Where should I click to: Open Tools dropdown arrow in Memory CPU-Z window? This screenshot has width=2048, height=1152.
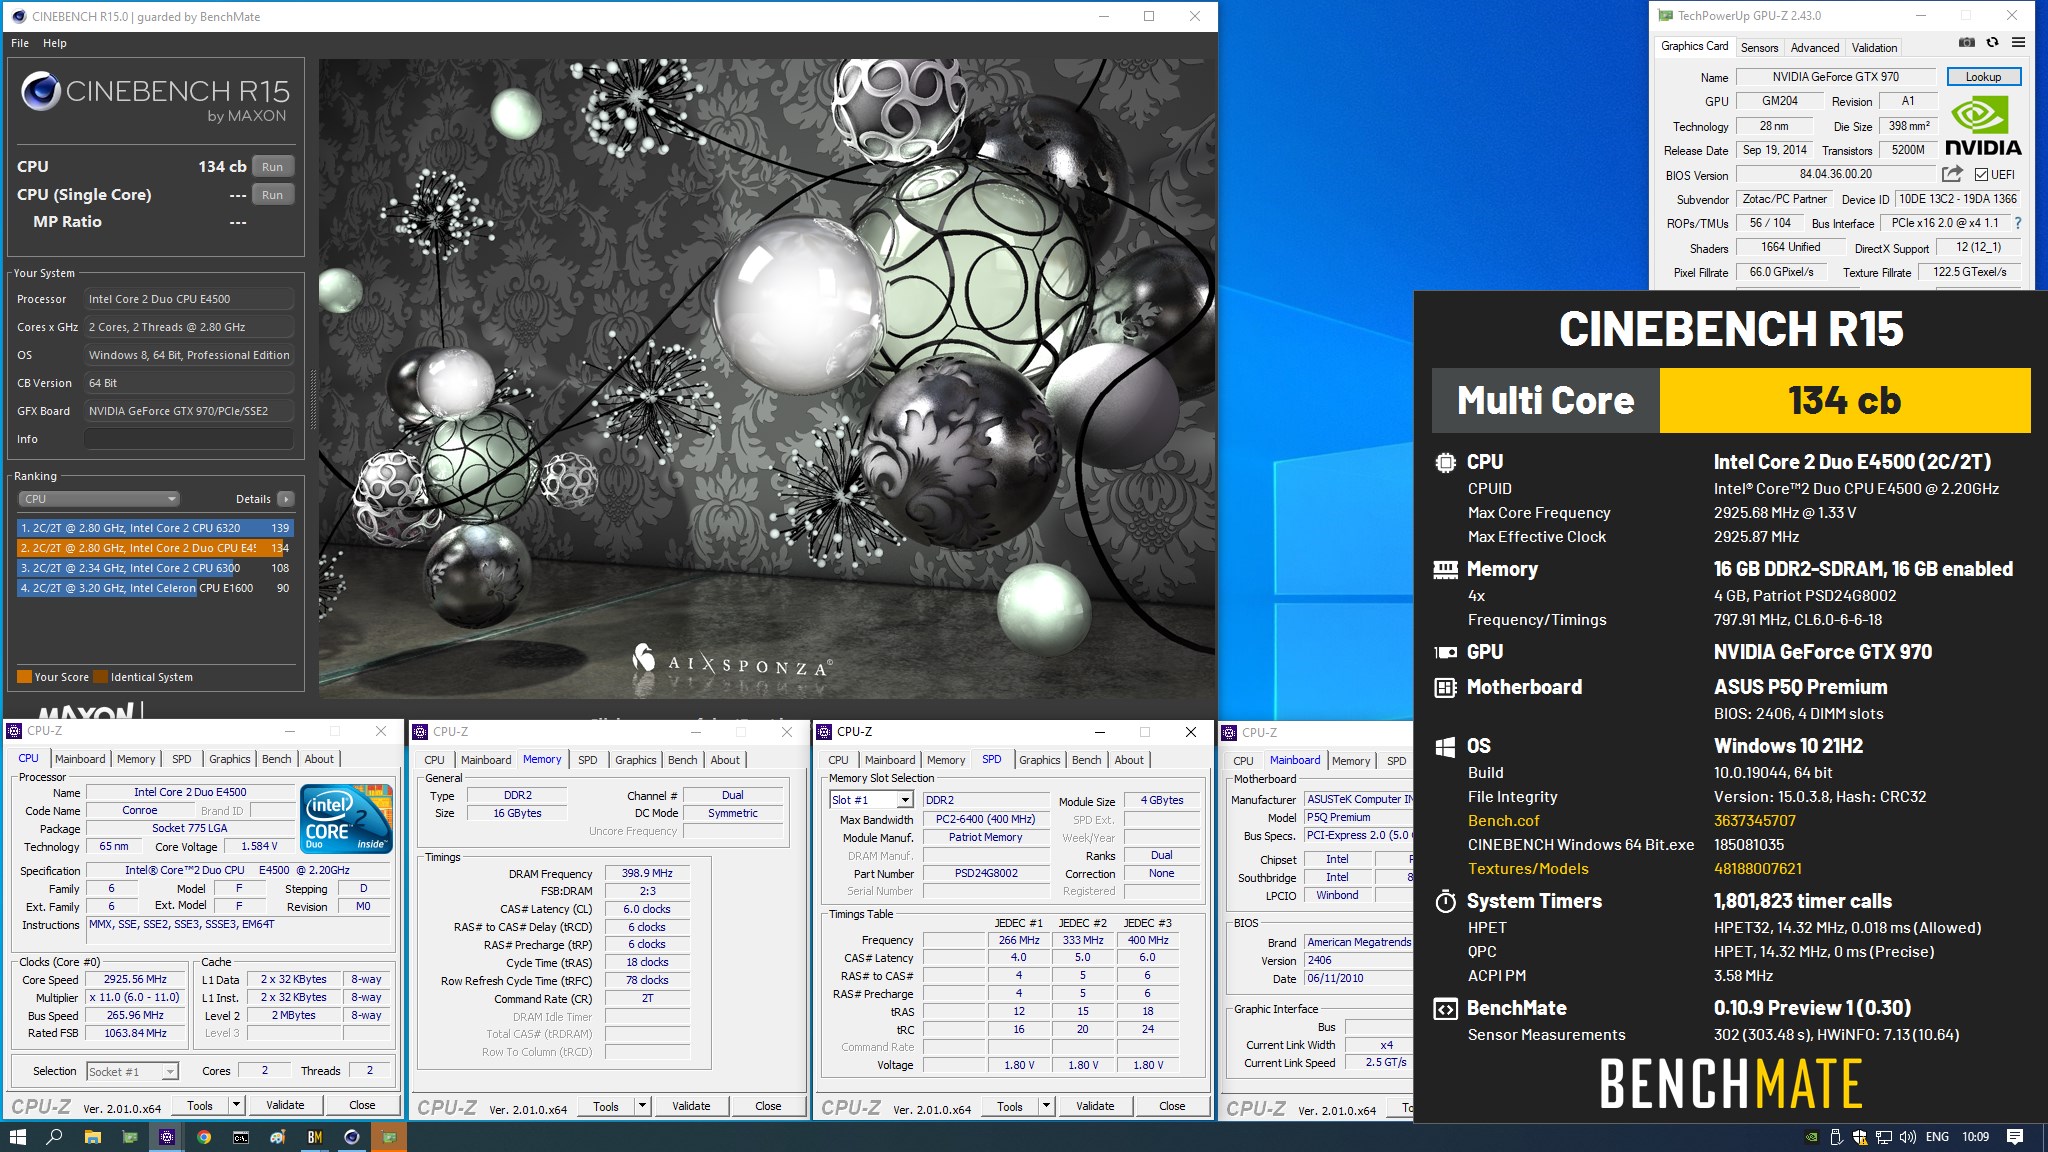coord(643,1106)
